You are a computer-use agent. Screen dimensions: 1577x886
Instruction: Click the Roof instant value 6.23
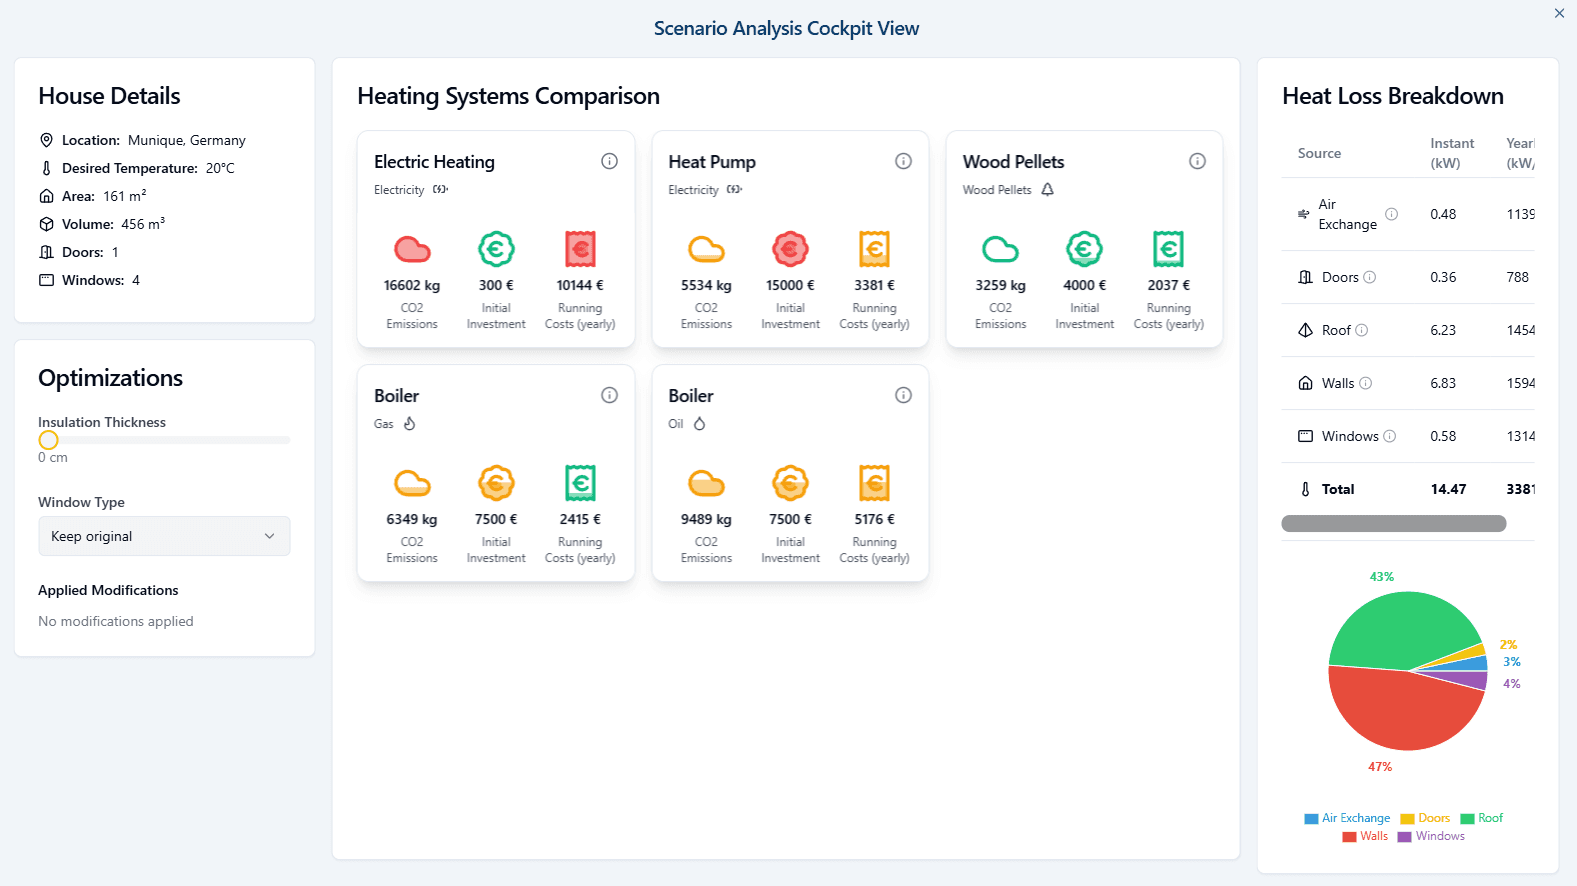[1443, 330]
